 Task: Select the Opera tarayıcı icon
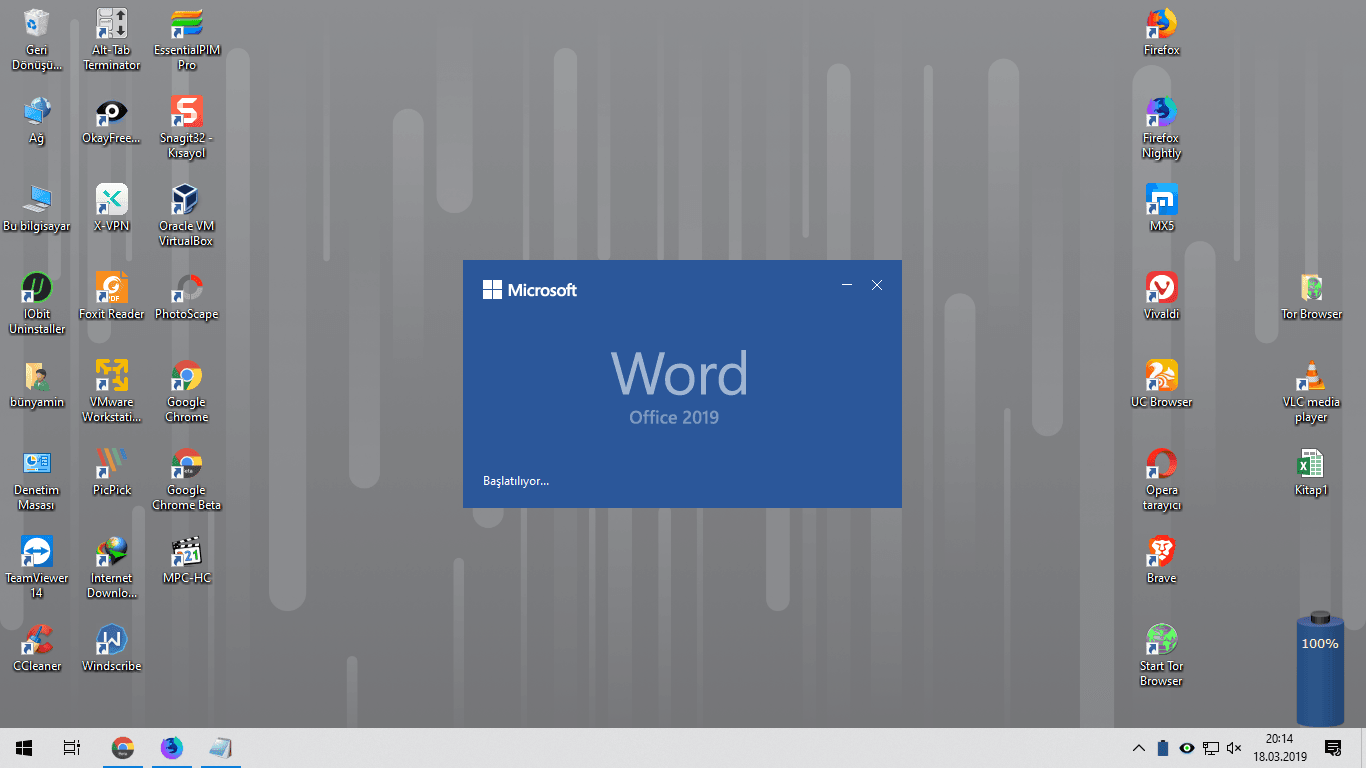coord(1161,480)
